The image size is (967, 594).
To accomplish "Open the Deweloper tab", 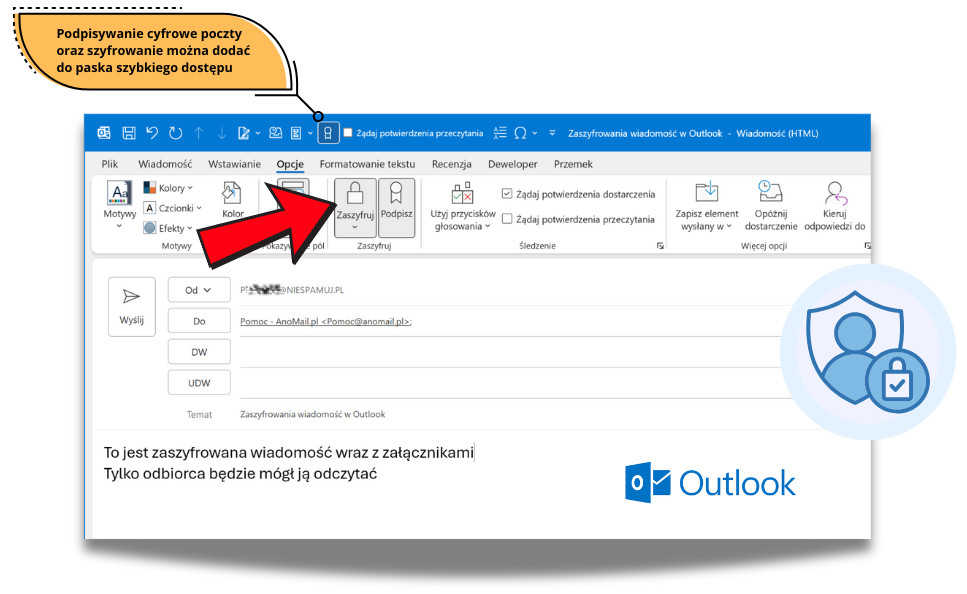I will pyautogui.click(x=512, y=164).
